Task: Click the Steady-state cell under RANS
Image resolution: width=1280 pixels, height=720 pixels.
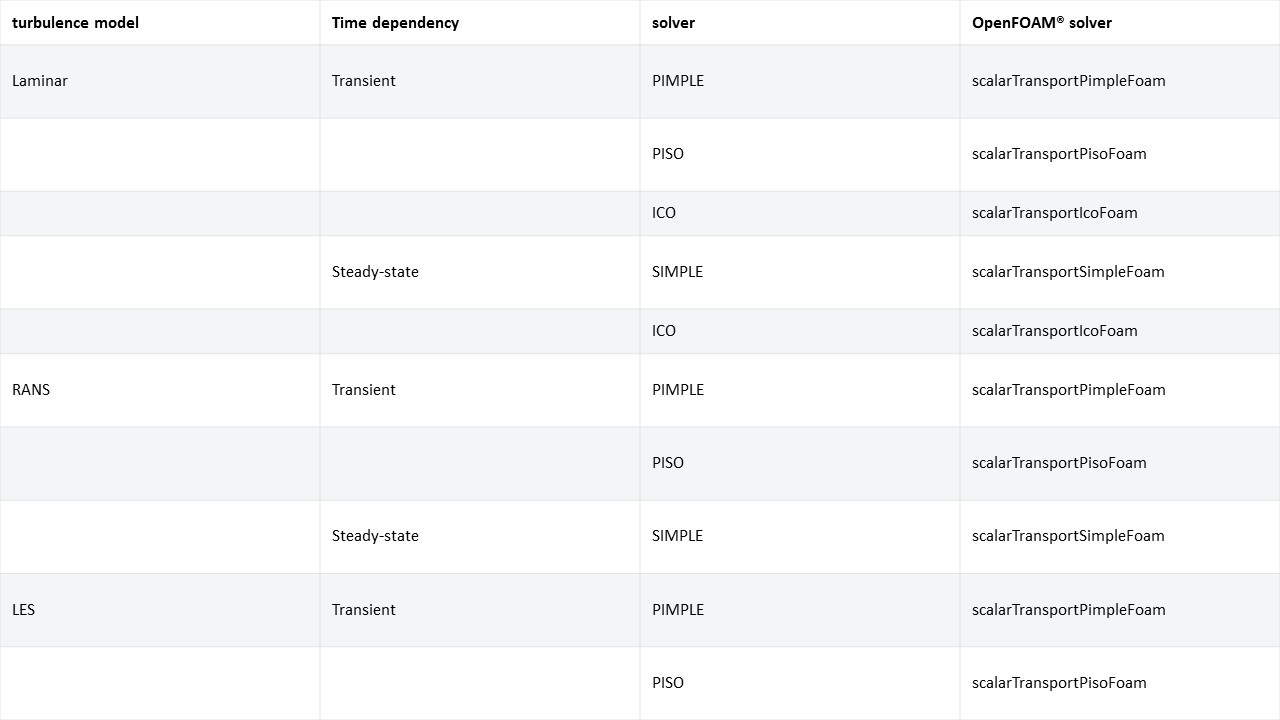Action: (x=375, y=536)
